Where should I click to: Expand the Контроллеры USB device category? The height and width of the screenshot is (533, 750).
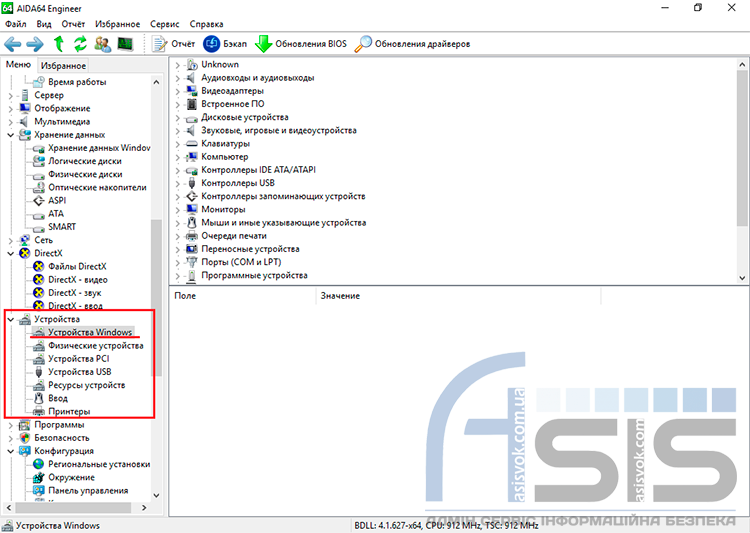(177, 183)
